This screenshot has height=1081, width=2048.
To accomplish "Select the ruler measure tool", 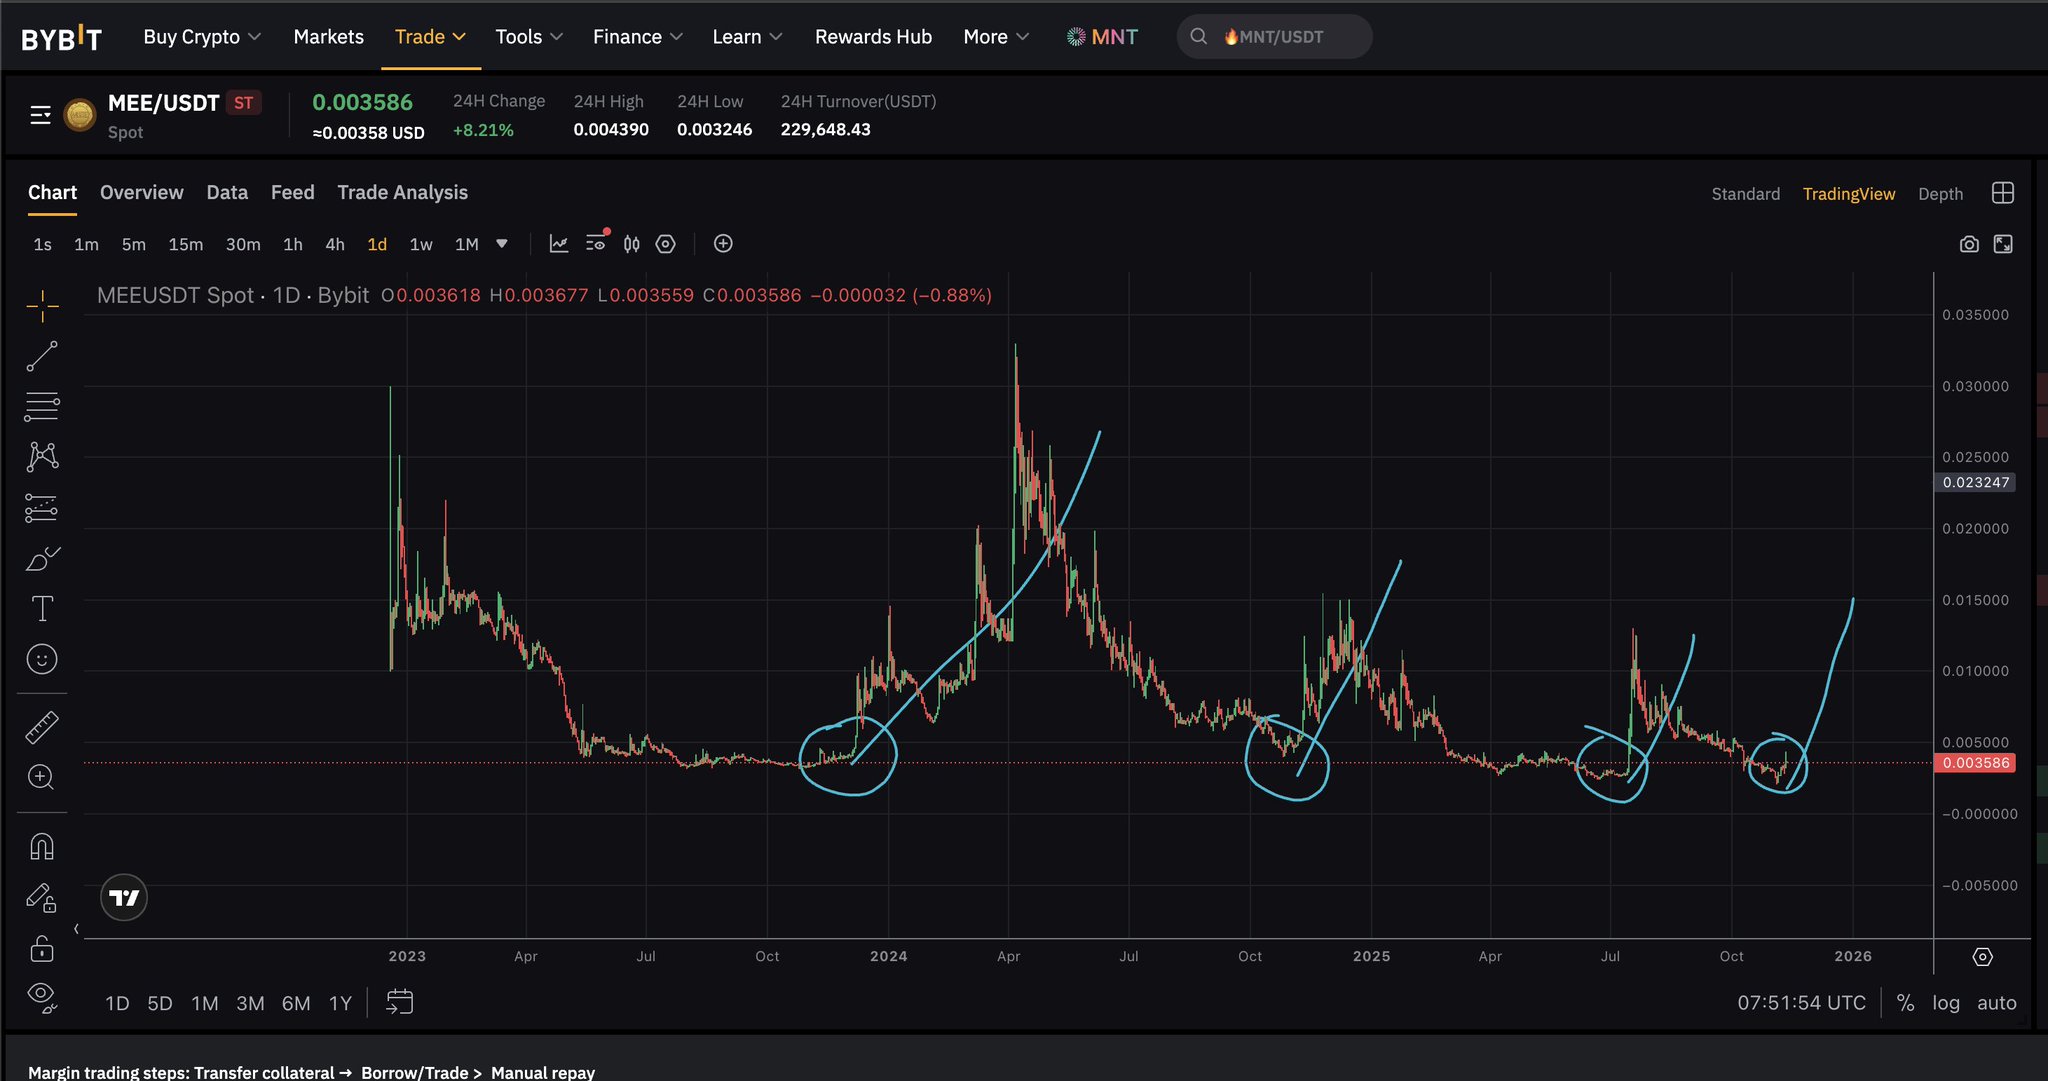I will pos(42,727).
